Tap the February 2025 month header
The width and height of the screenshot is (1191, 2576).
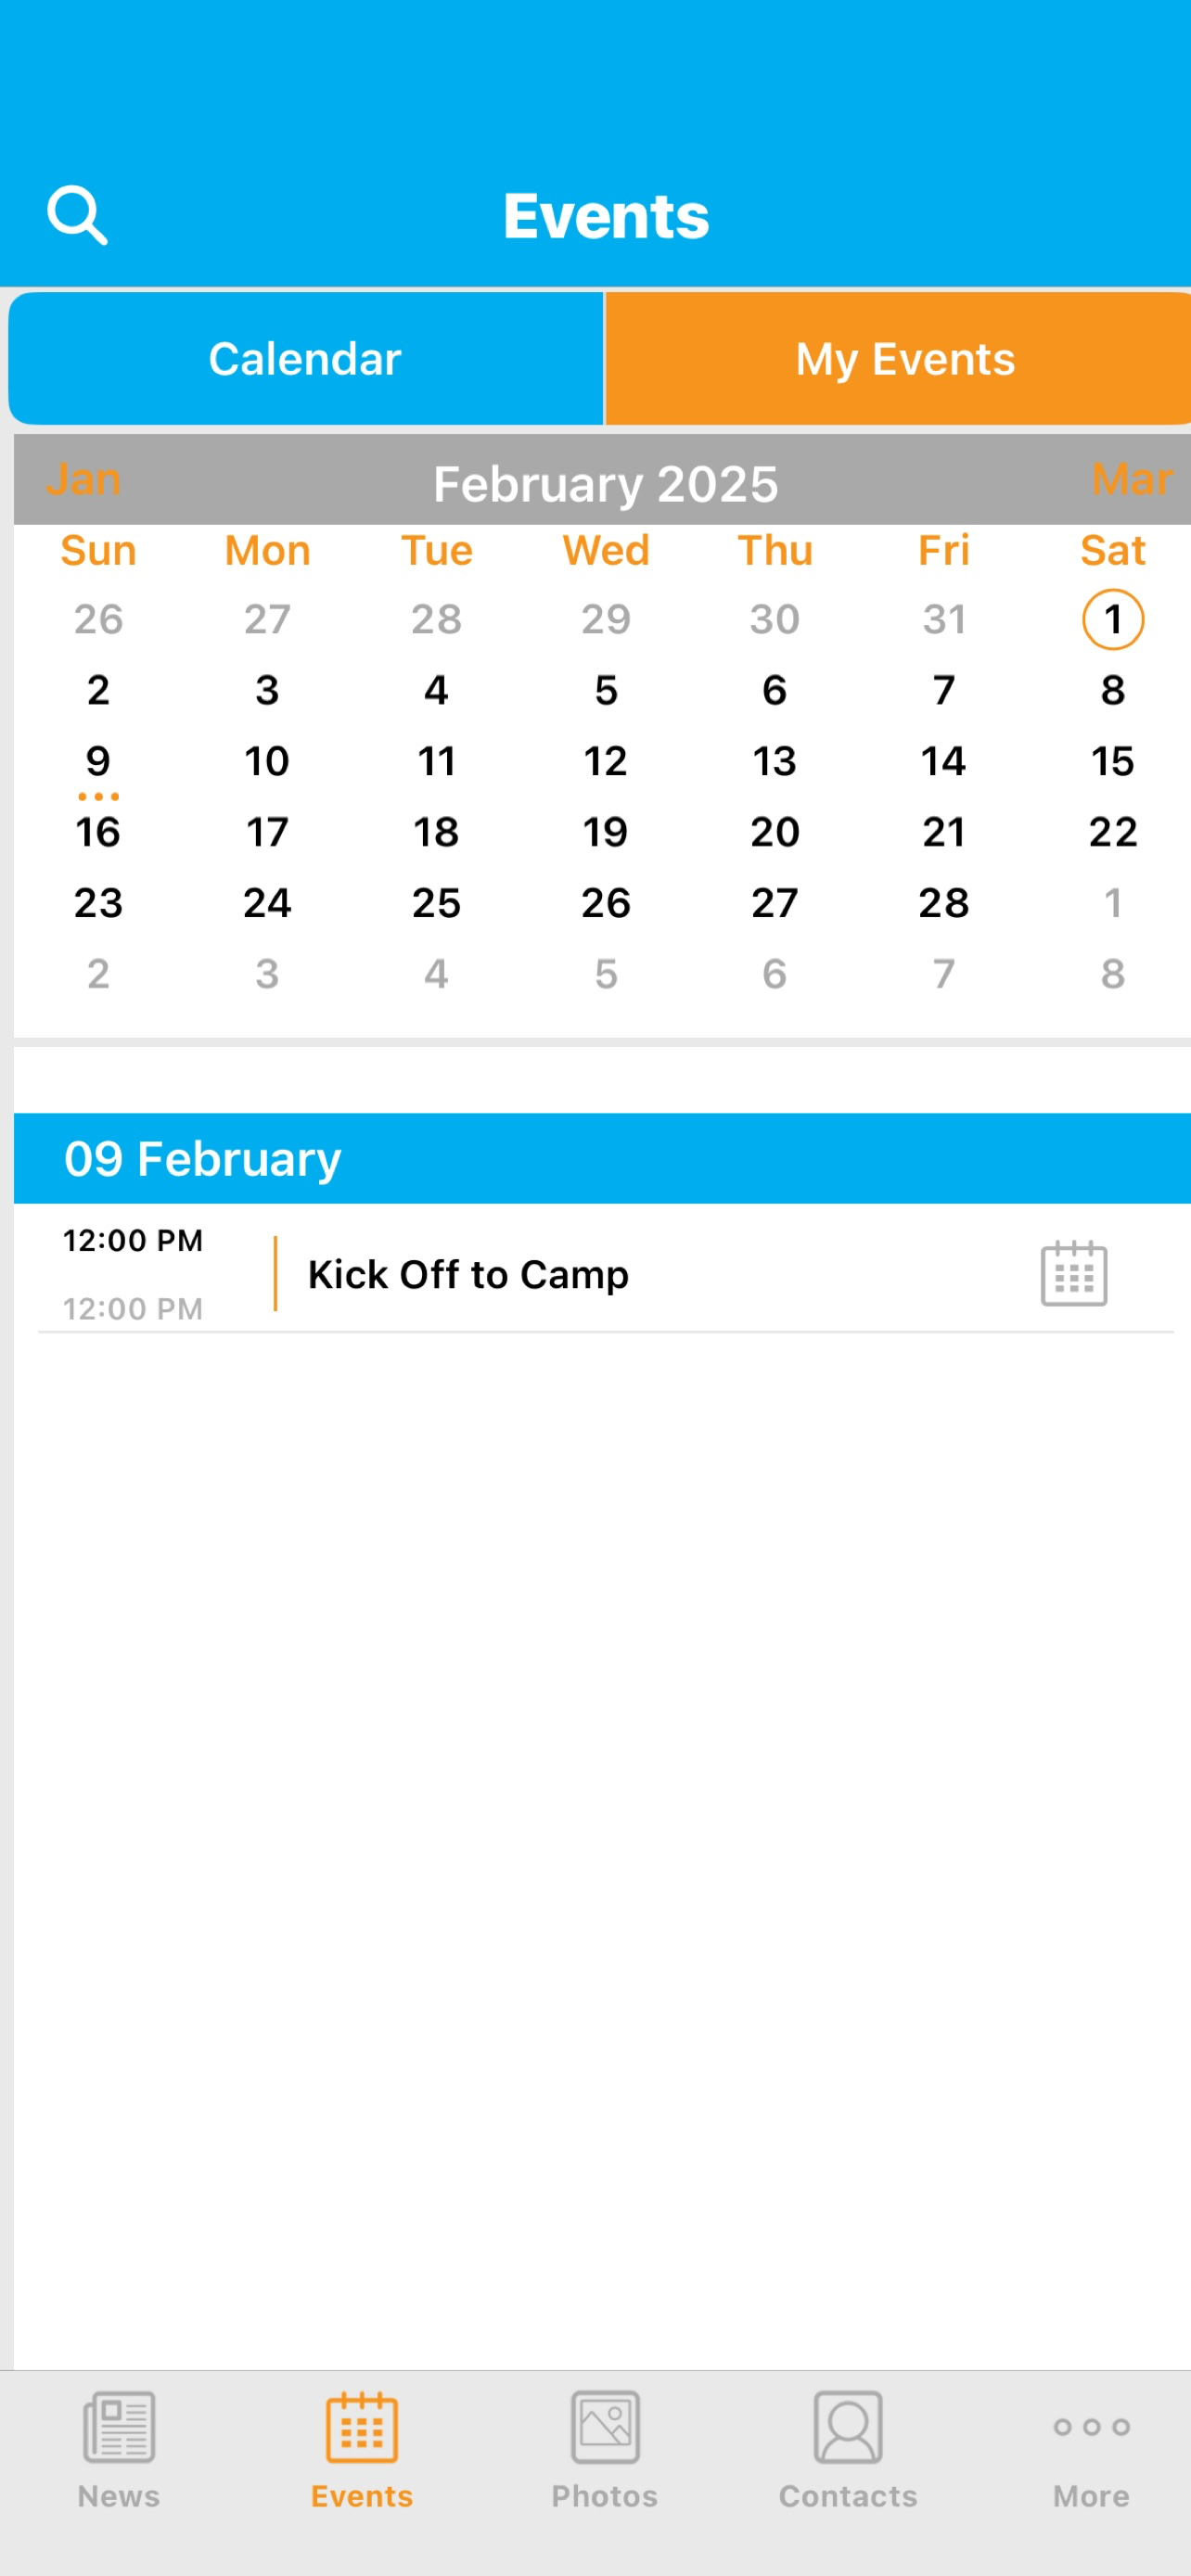pyautogui.click(x=605, y=484)
